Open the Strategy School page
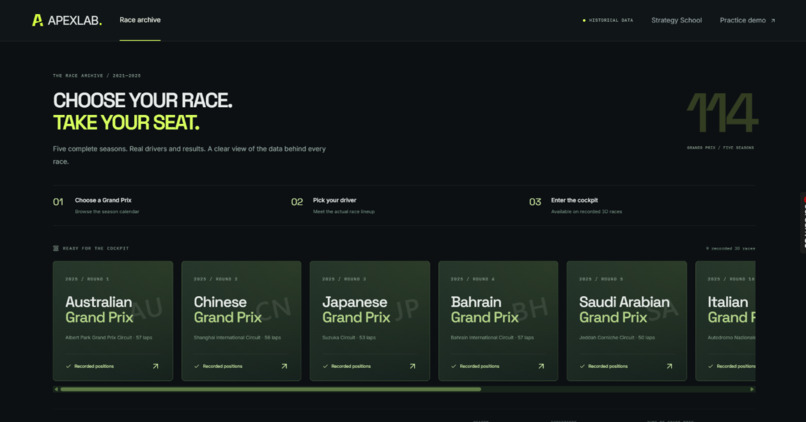Image resolution: width=806 pixels, height=422 pixels. click(676, 21)
